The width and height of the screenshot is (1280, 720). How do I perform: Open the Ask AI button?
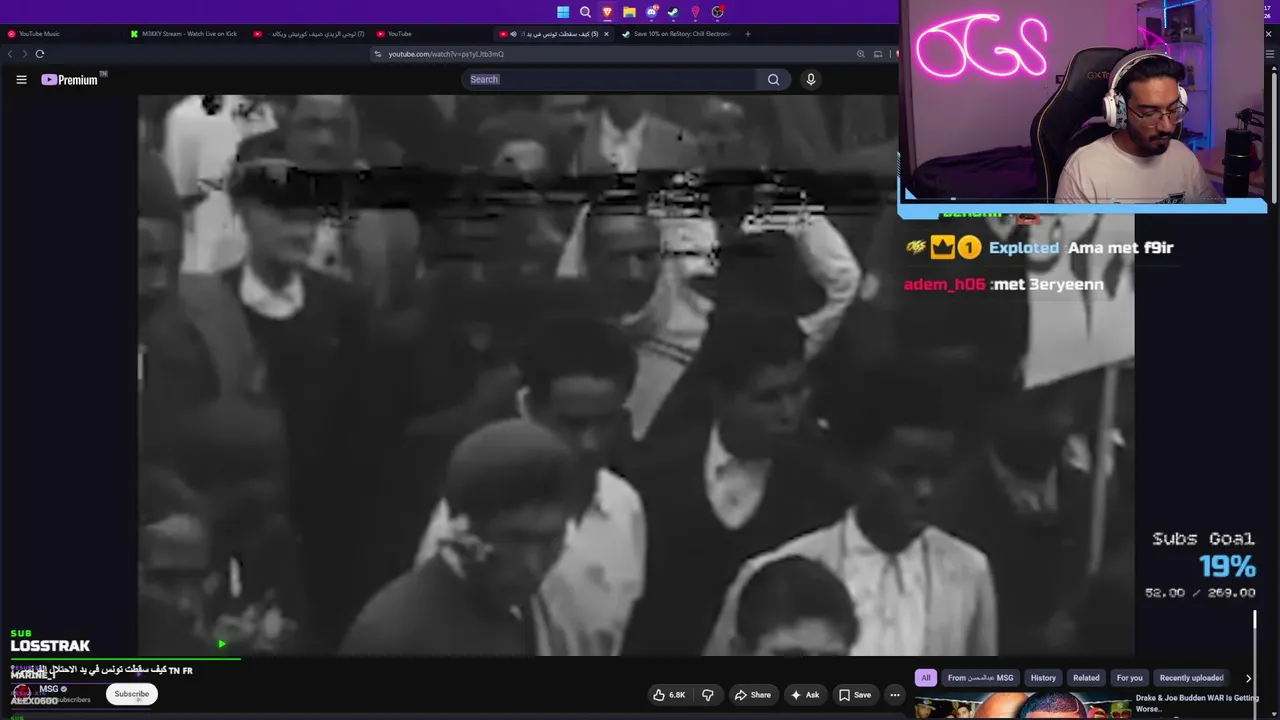point(805,695)
